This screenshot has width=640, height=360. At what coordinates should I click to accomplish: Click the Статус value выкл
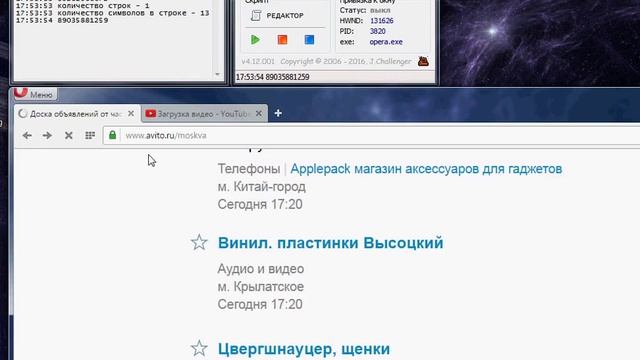(x=380, y=10)
